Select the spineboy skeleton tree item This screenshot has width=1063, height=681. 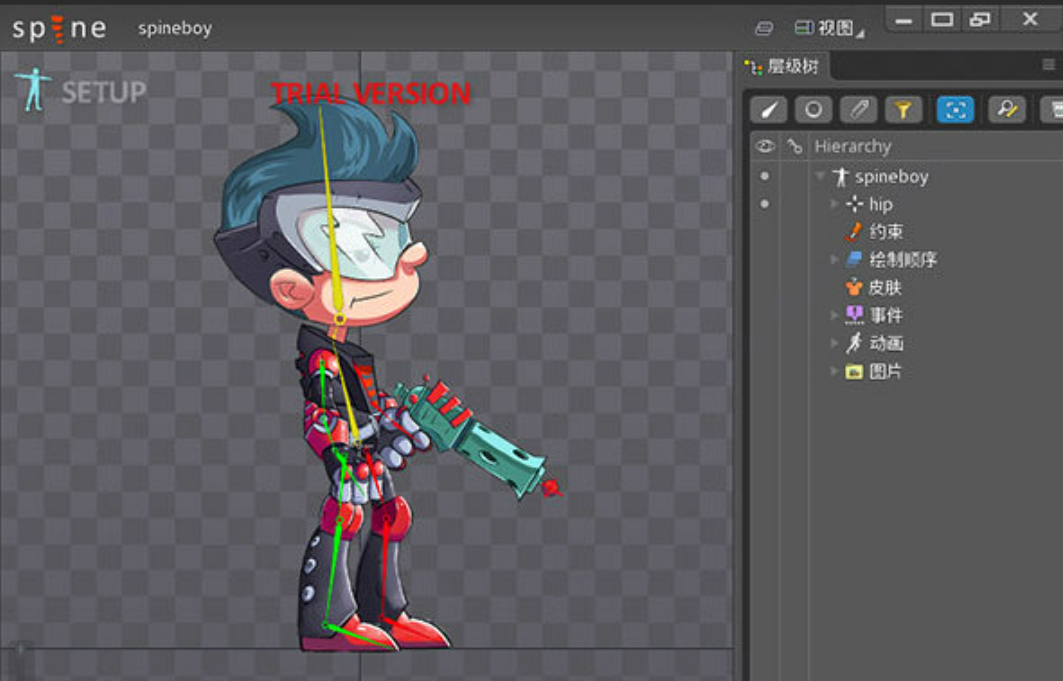(x=891, y=177)
